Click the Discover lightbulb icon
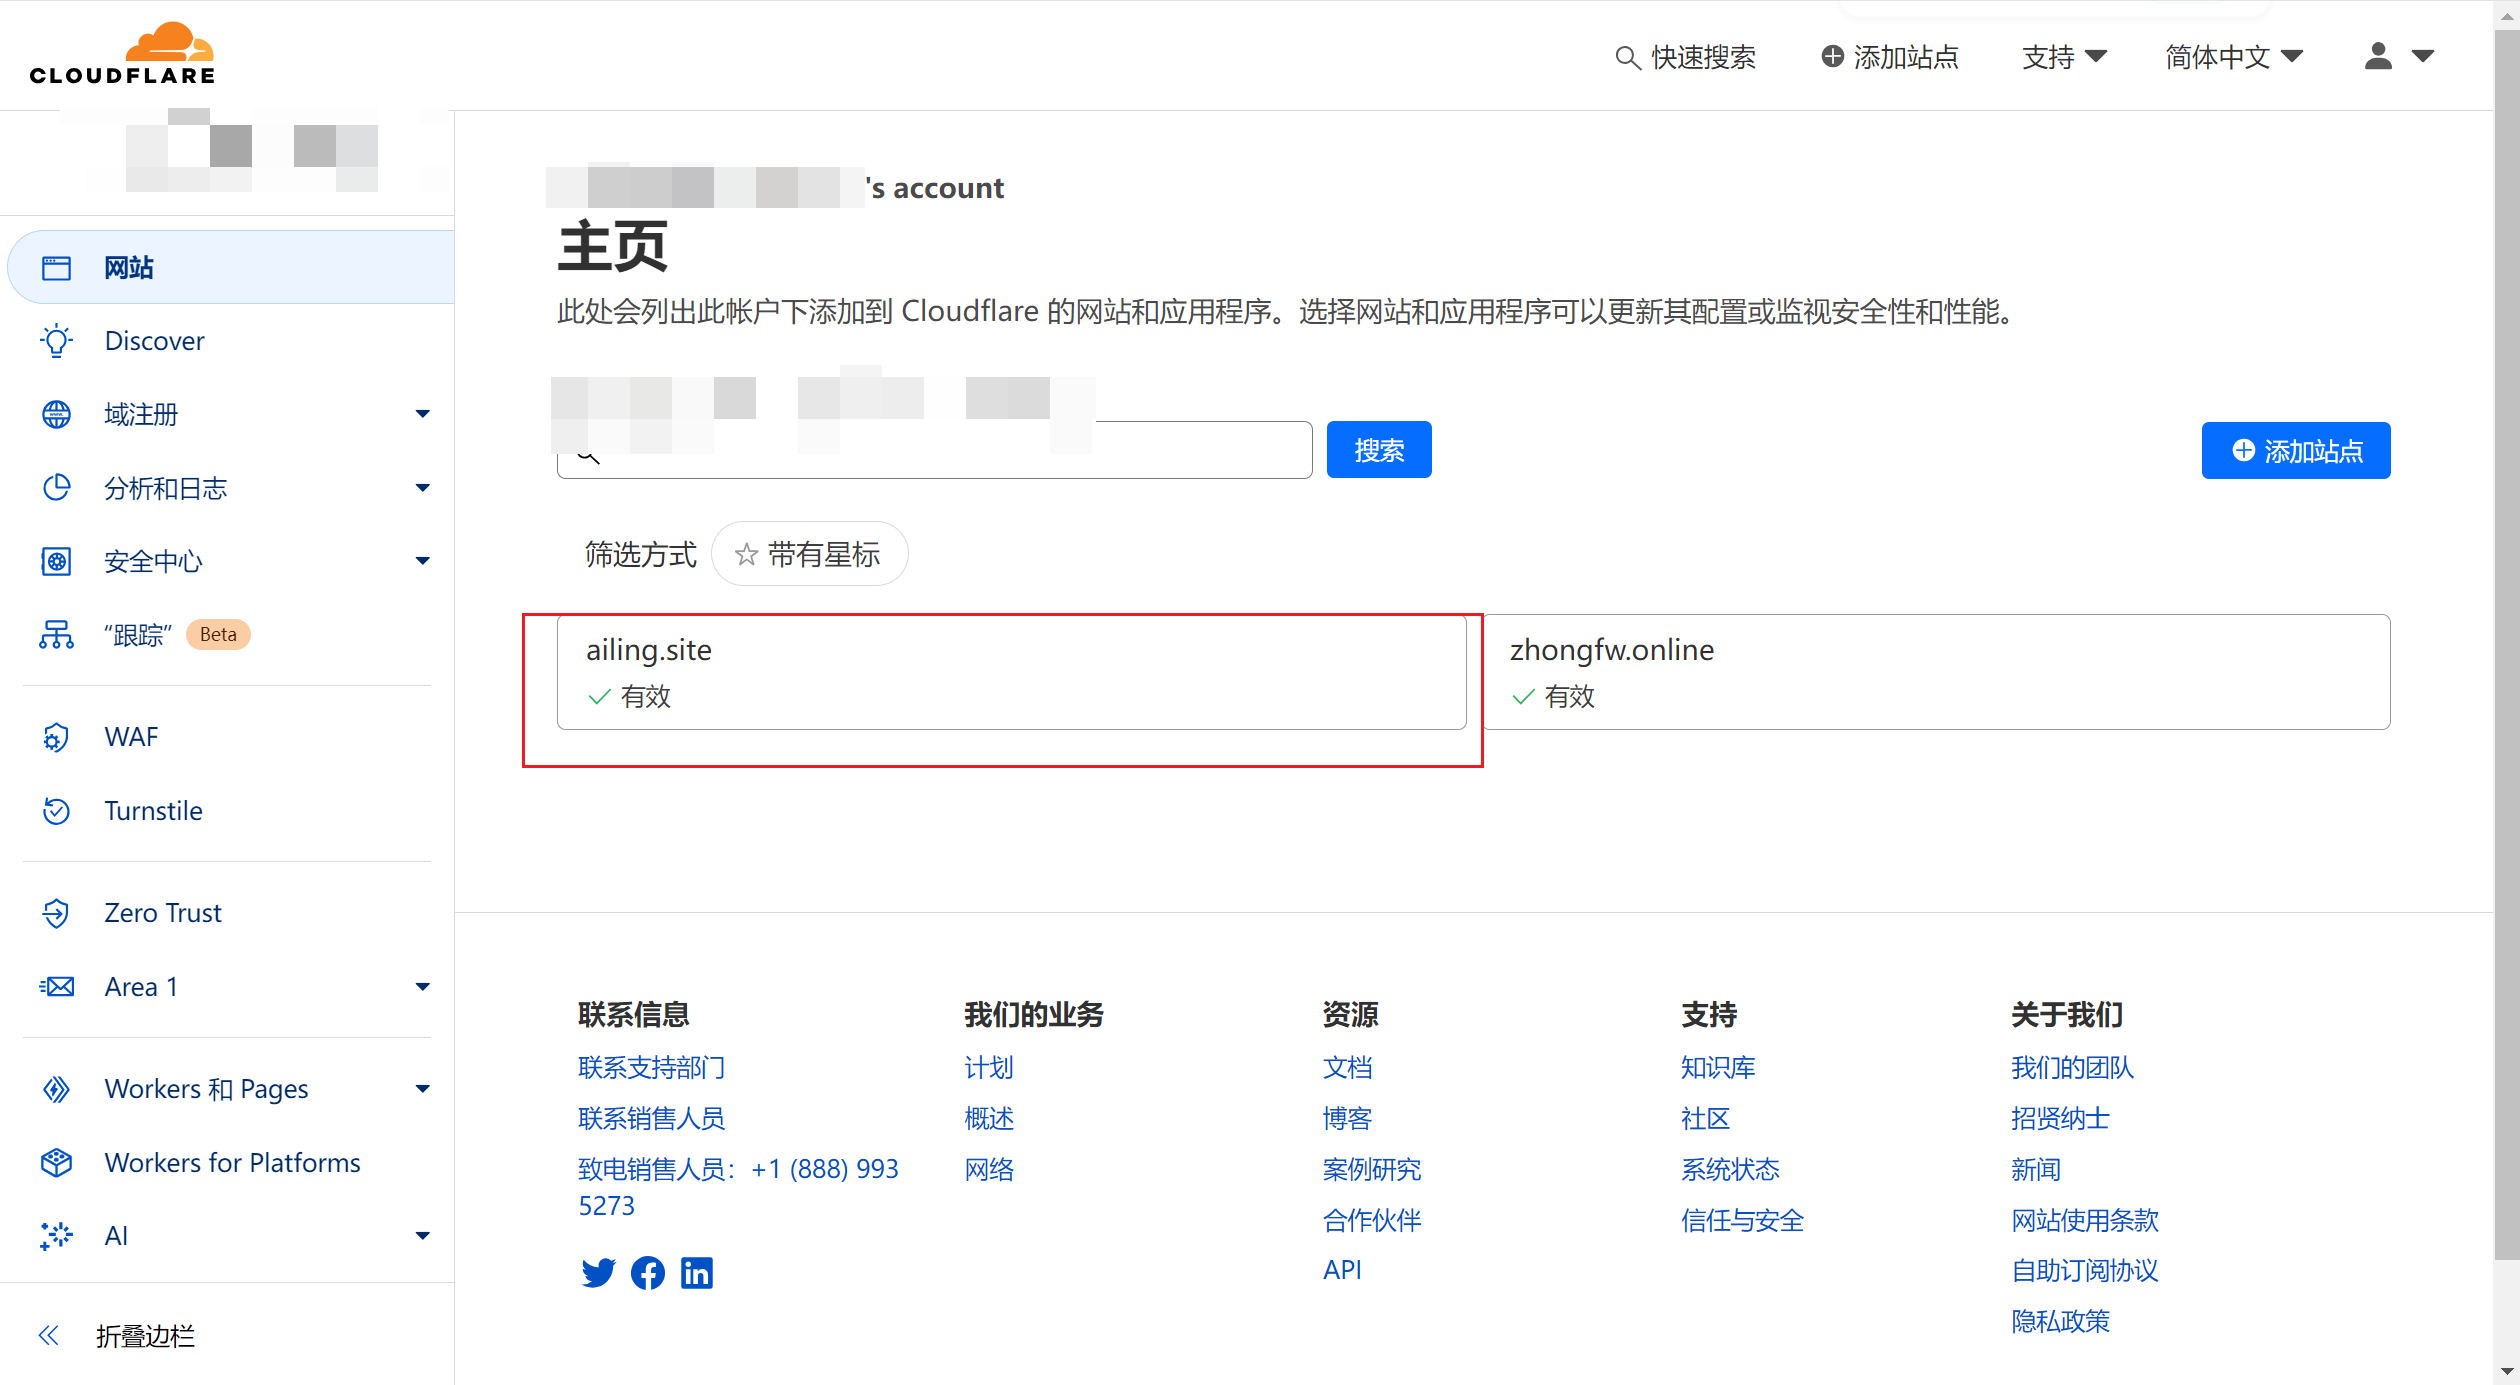 coord(56,341)
